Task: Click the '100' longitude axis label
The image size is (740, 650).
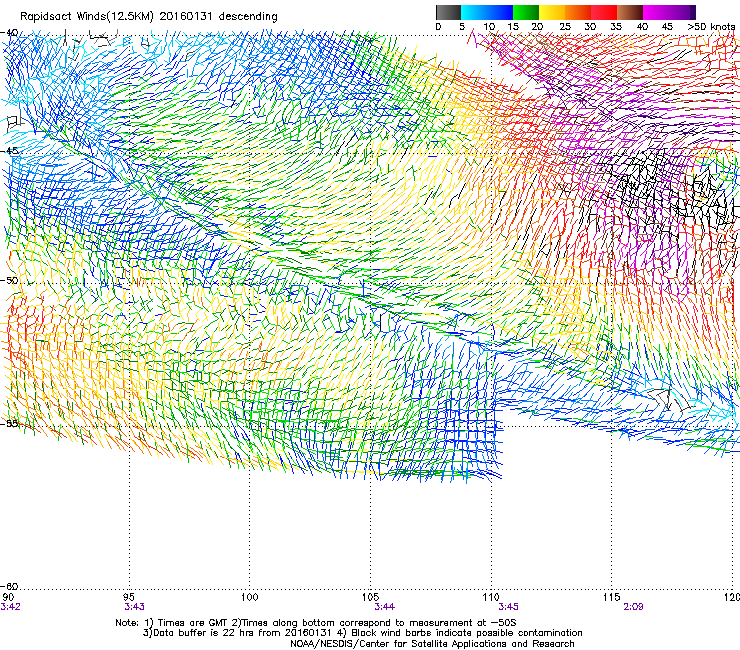Action: [250, 598]
